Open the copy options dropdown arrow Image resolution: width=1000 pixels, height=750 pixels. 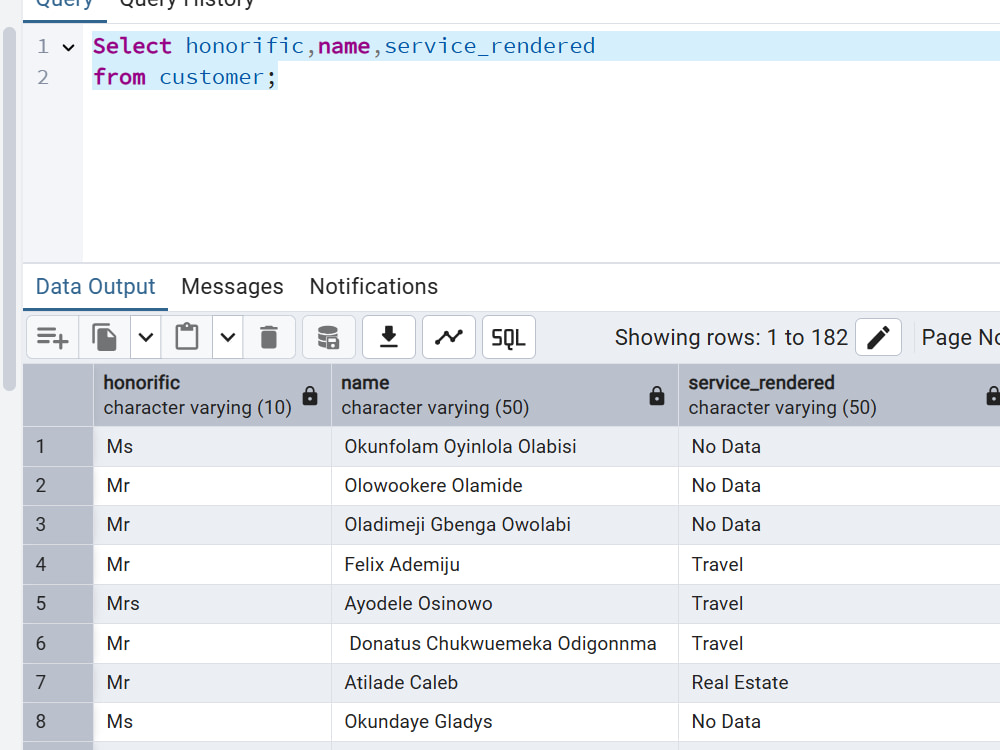pyautogui.click(x=146, y=337)
